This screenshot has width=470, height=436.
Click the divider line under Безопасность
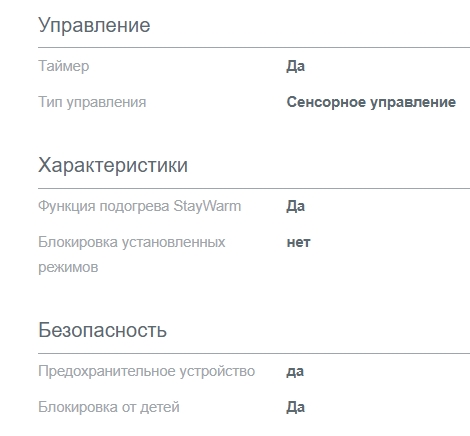click(254, 353)
